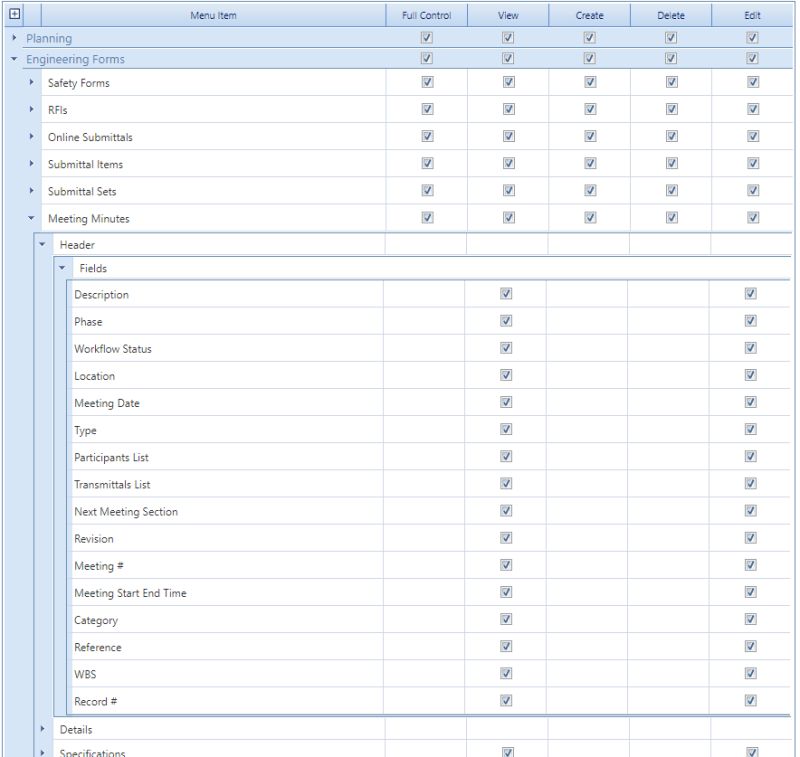Uncheck View for Type field
This screenshot has height=757, width=800.
pos(506,430)
